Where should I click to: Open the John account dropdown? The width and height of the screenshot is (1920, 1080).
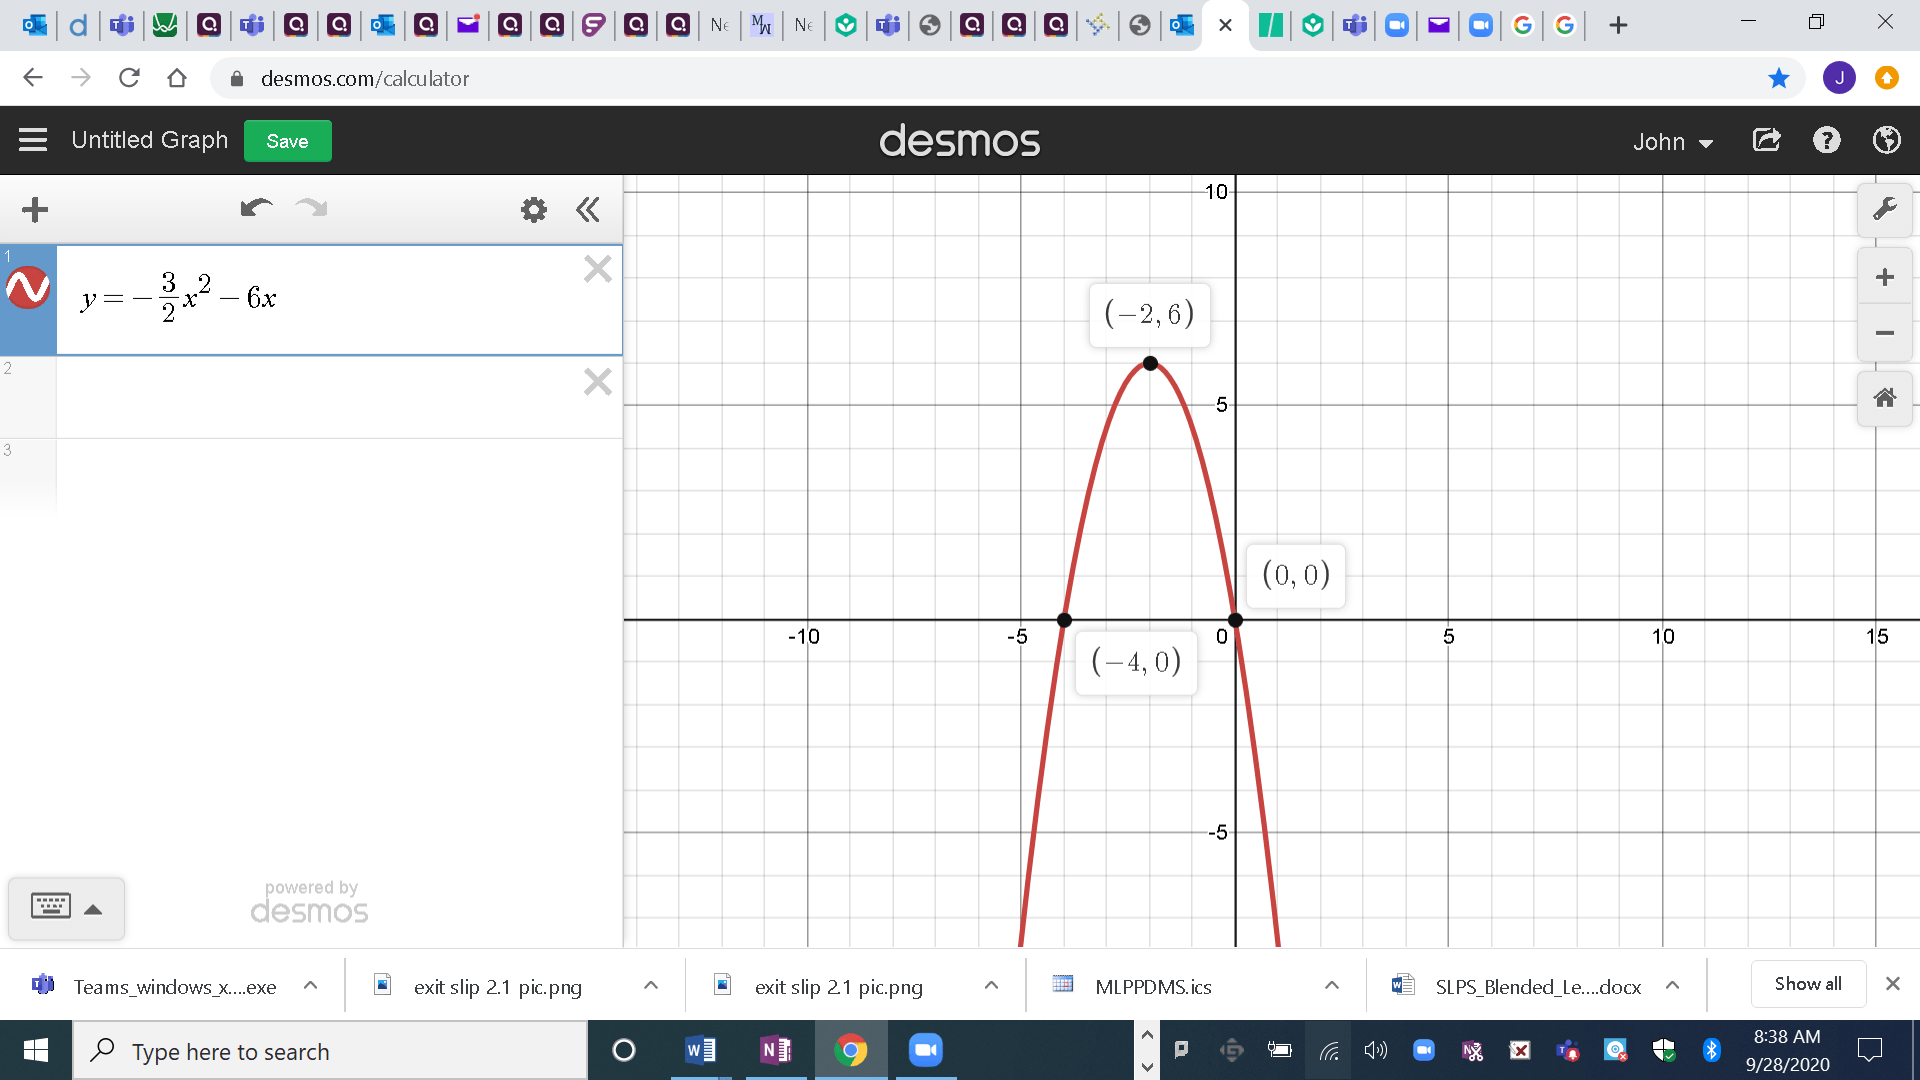tap(1671, 141)
